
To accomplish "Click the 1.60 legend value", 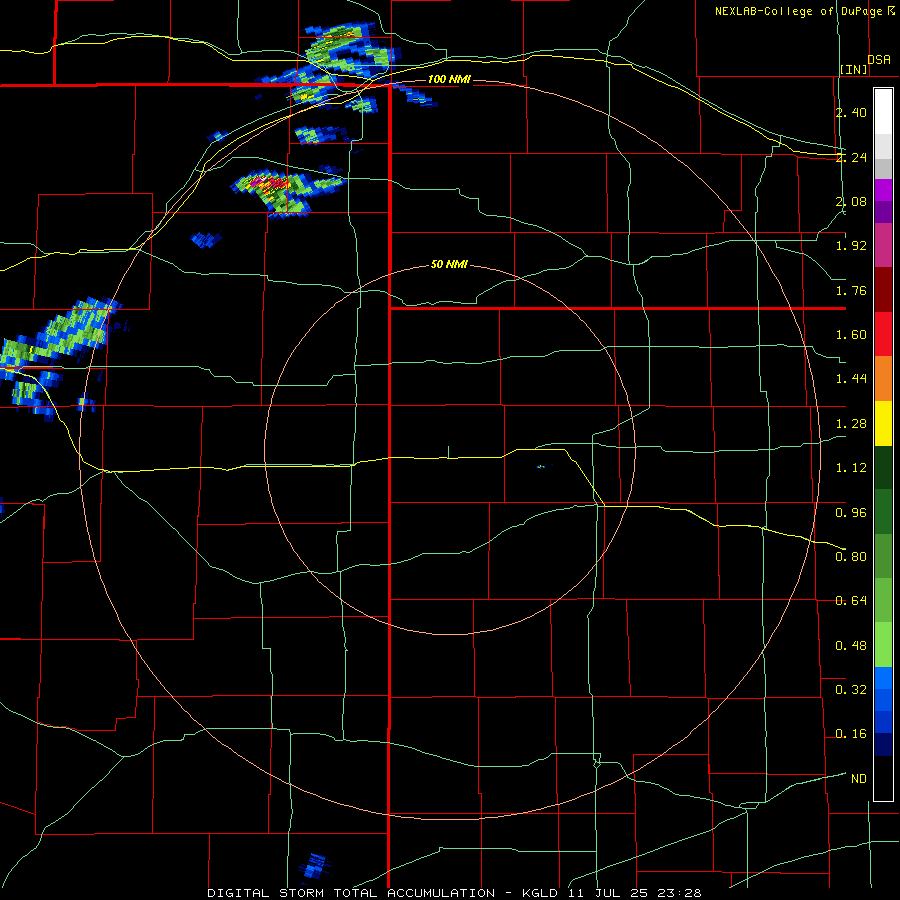I will (851, 335).
